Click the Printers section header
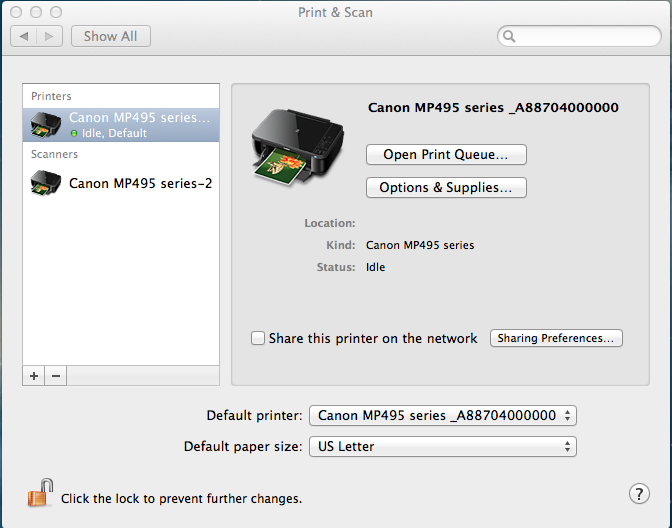Screen dimensions: 672x528 tap(51, 96)
